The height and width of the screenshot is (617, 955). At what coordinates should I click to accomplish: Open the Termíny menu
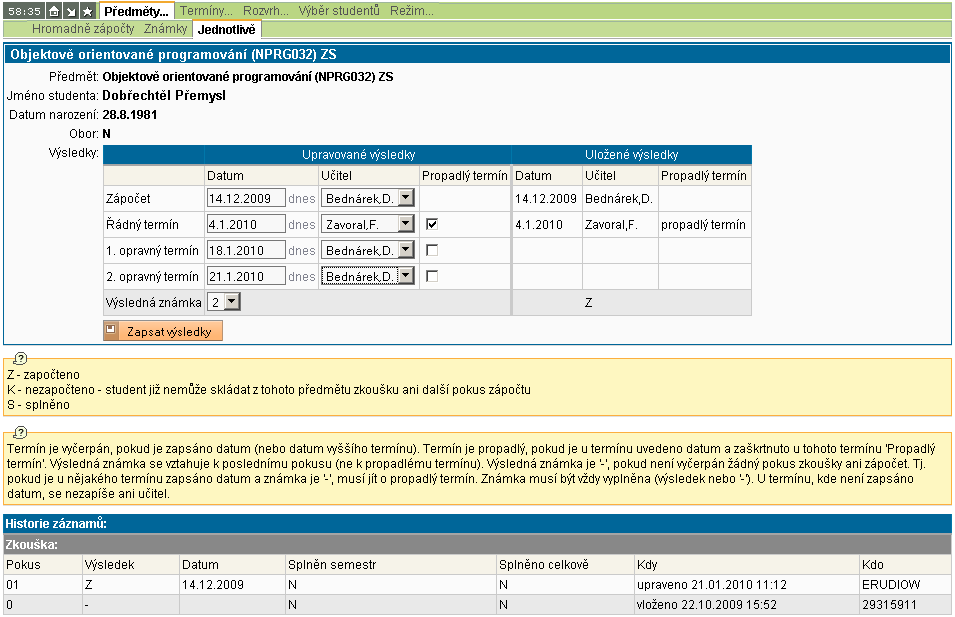pyautogui.click(x=205, y=11)
